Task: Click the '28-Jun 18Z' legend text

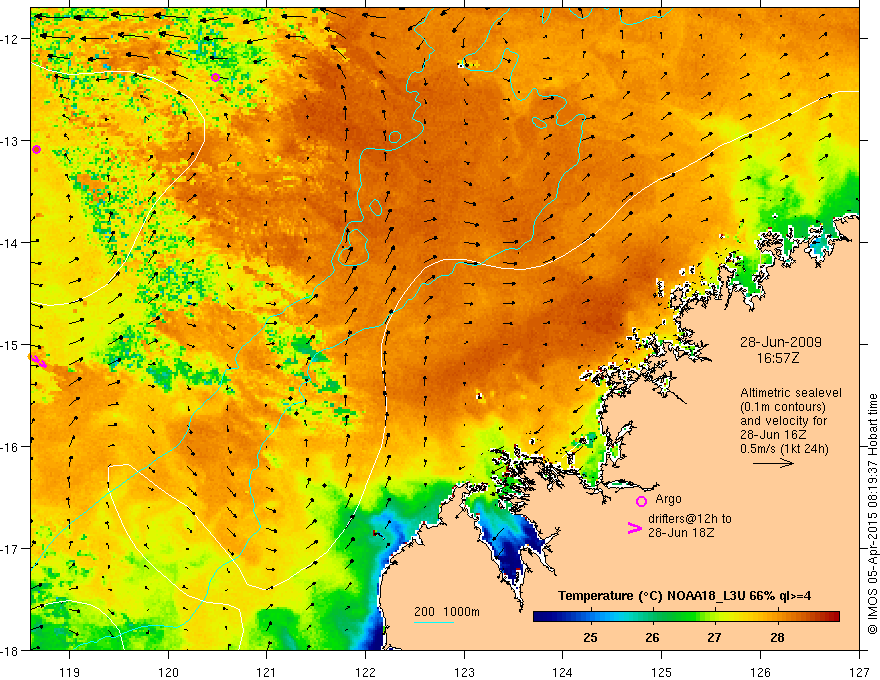Action: [681, 532]
